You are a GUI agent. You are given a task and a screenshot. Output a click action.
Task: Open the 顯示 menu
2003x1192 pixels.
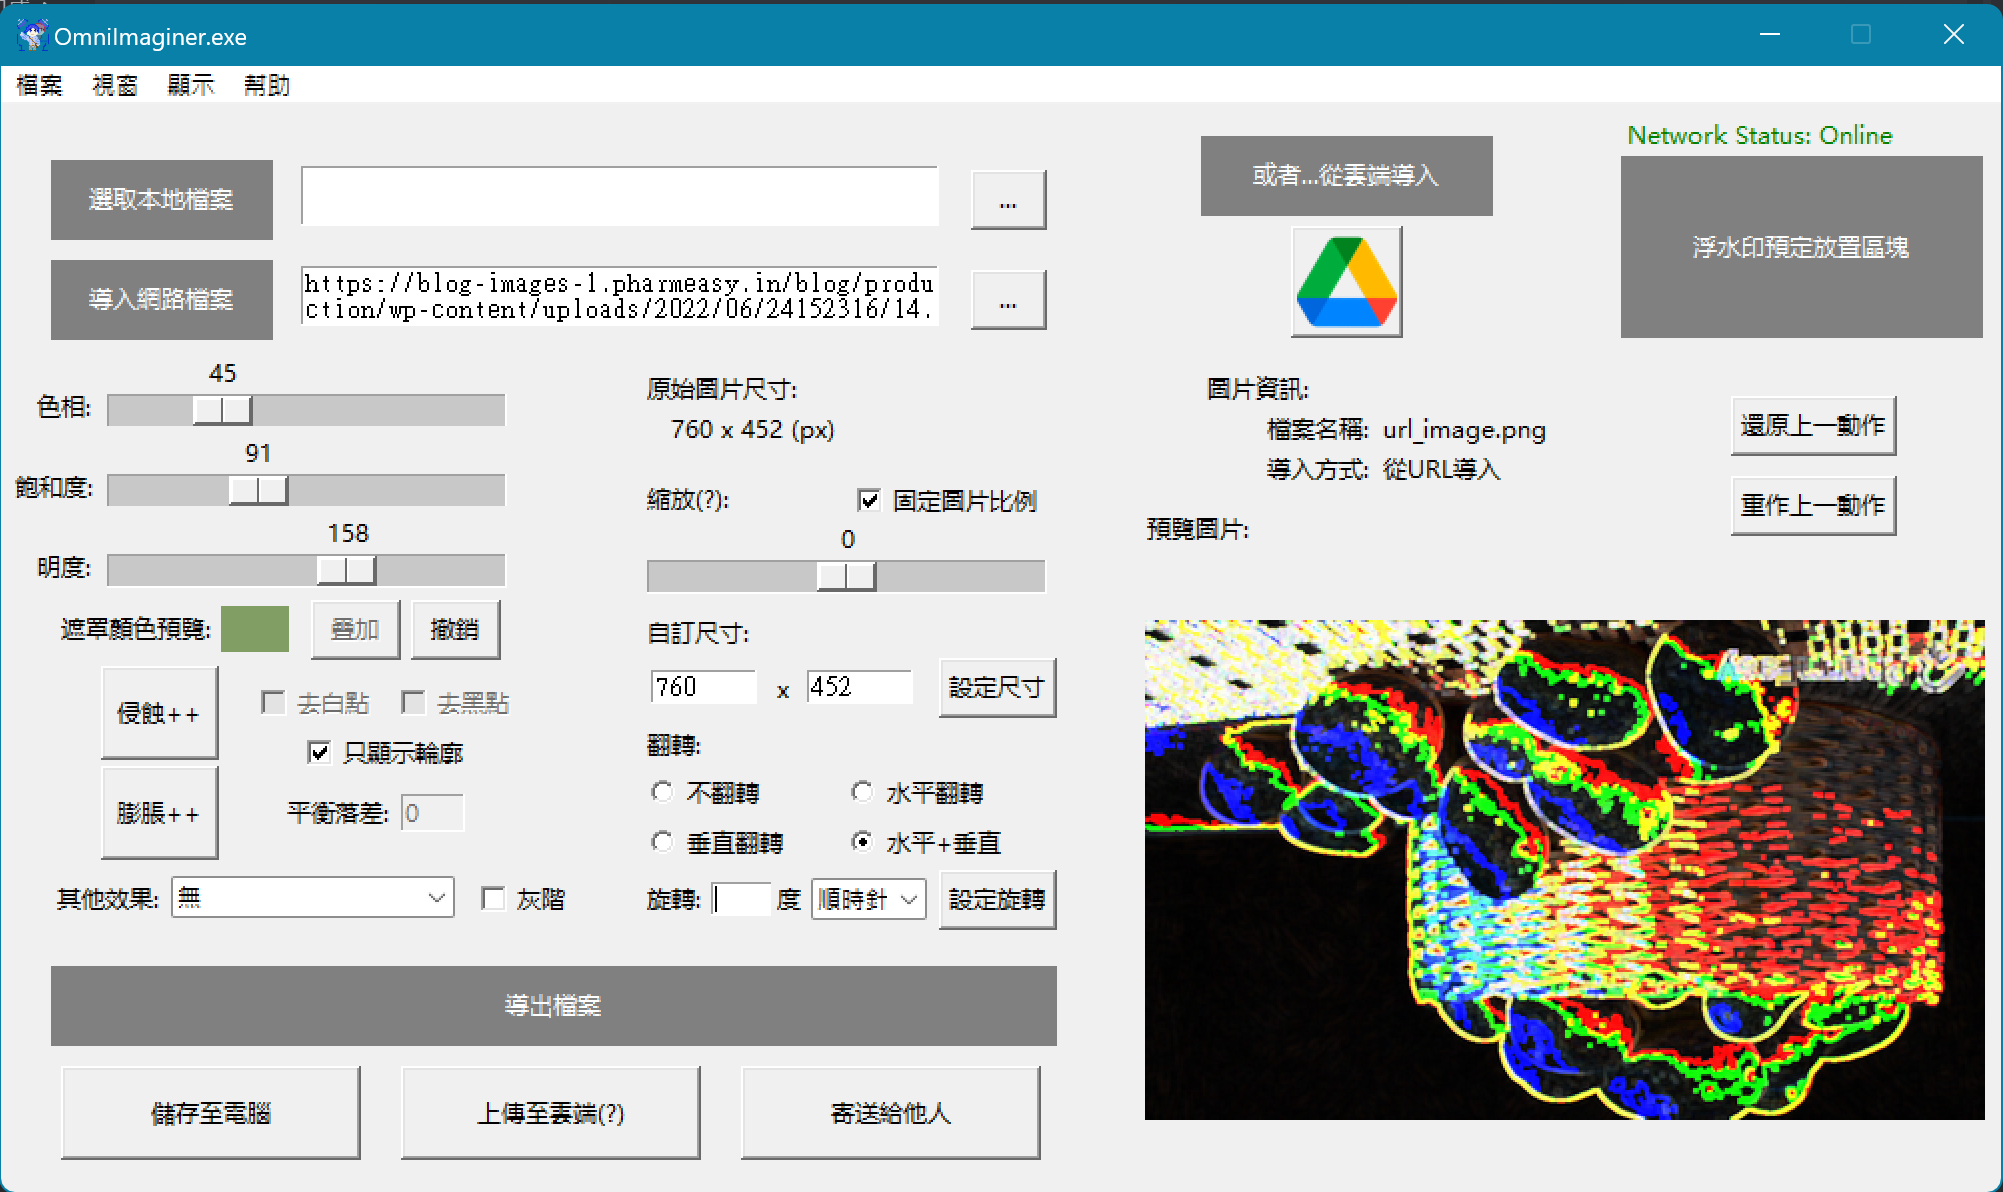pos(190,85)
